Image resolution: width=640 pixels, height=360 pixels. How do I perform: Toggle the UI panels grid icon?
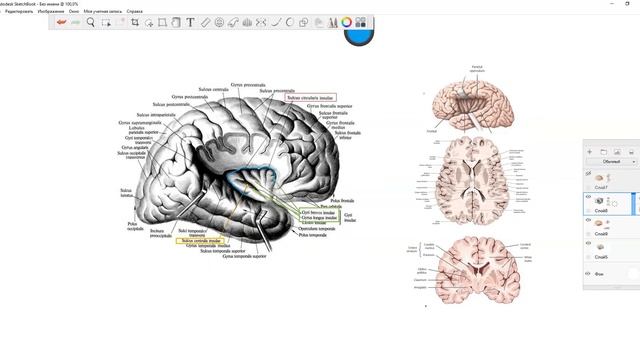pos(360,22)
